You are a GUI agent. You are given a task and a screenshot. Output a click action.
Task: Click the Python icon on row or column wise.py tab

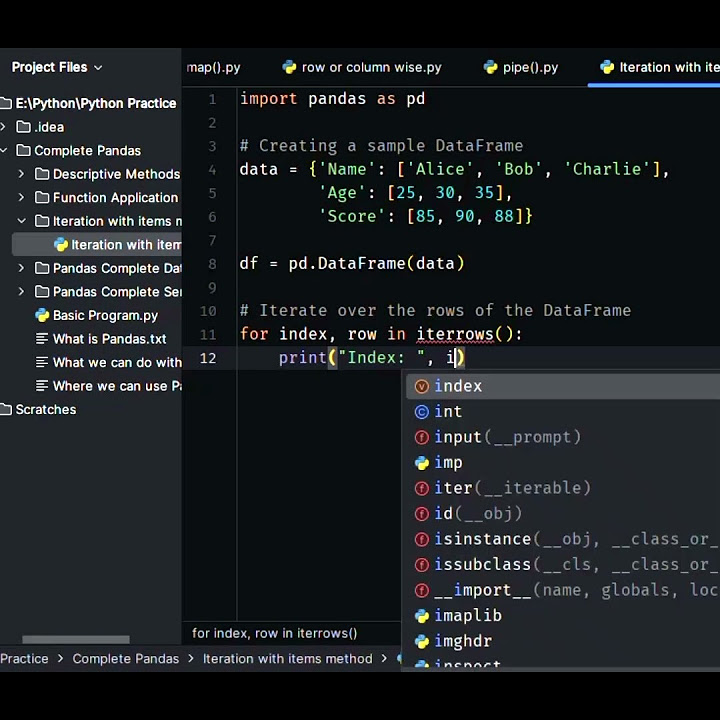[289, 68]
